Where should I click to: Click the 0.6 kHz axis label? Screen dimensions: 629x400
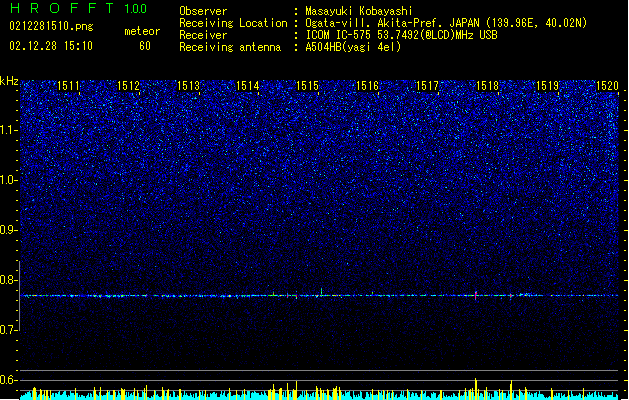(8, 380)
